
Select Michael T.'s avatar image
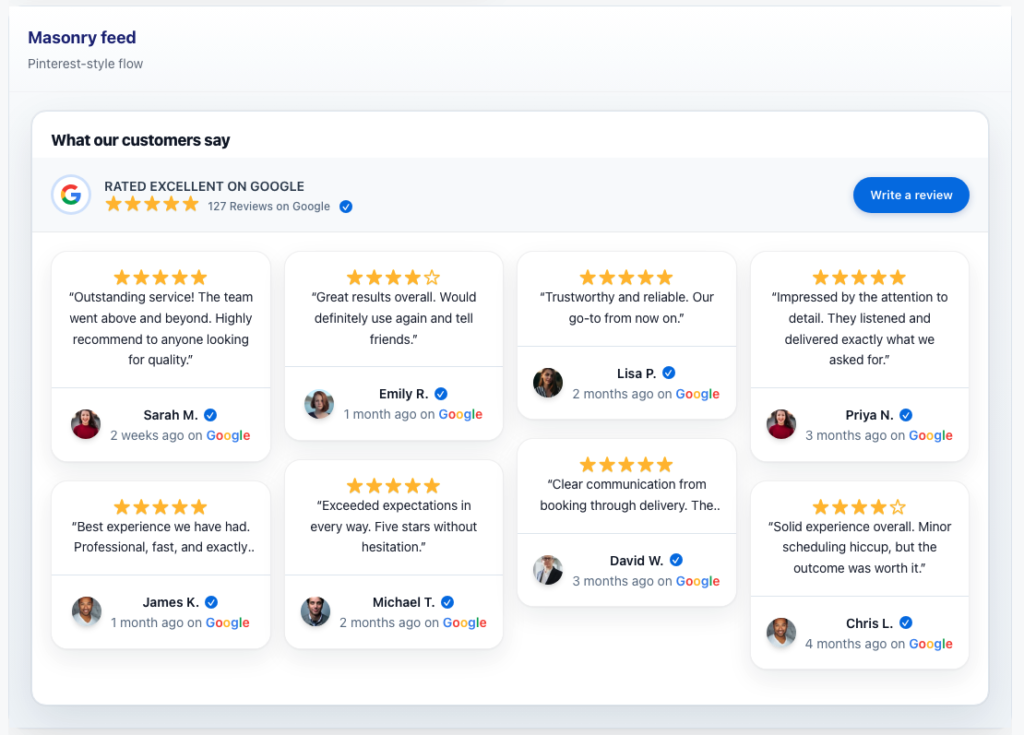[315, 612]
